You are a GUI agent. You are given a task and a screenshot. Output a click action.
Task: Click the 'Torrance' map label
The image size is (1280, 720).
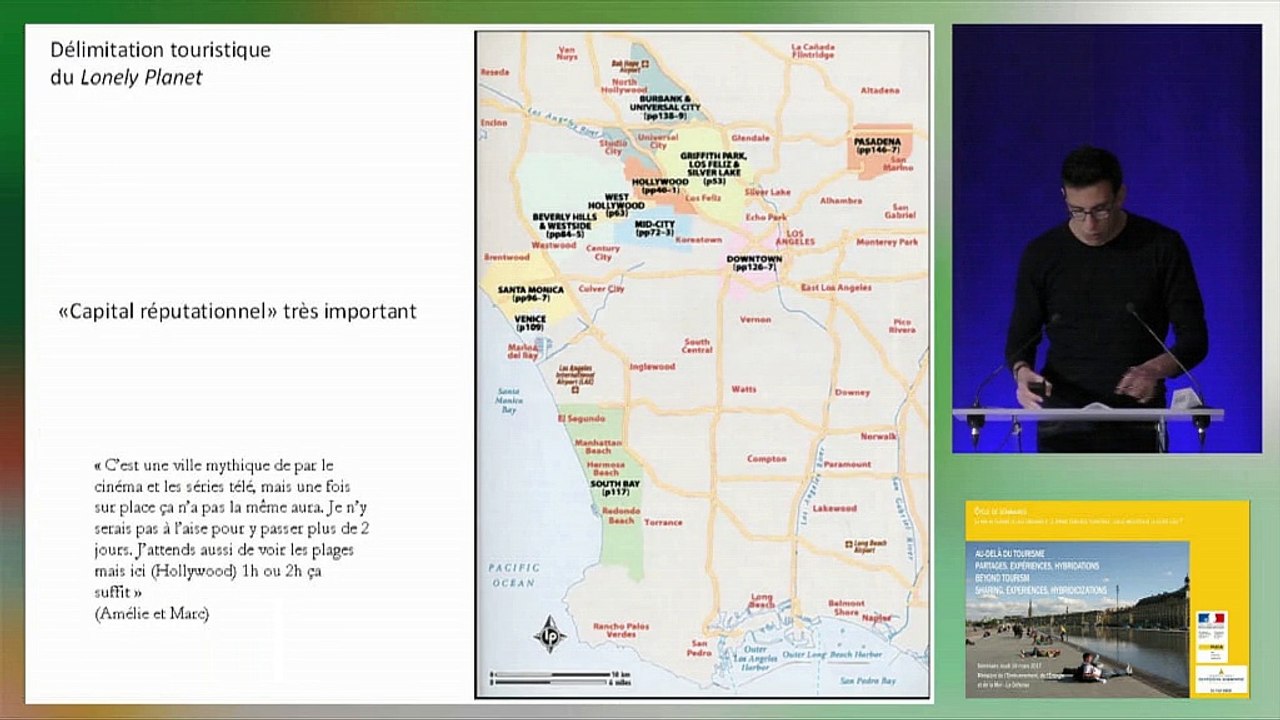[x=663, y=522]
